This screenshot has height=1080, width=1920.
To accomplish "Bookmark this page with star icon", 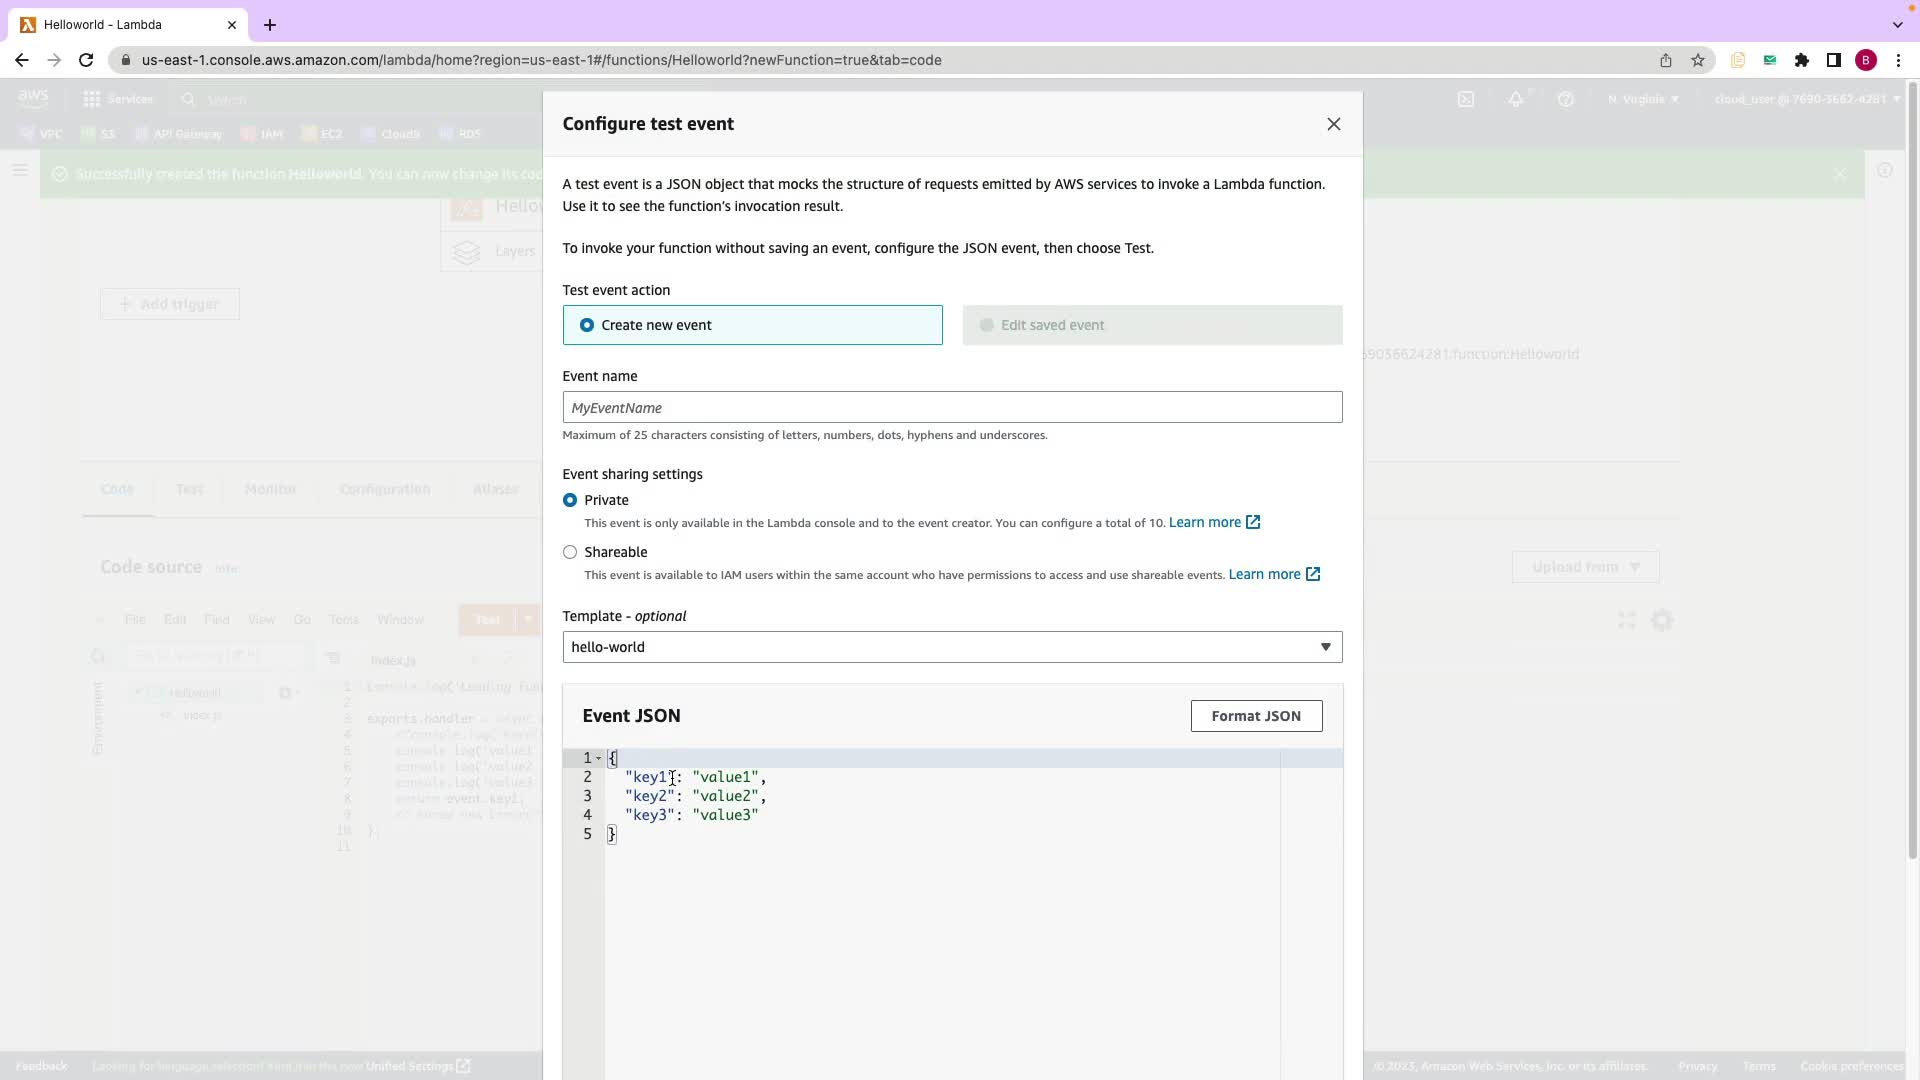I will click(1698, 60).
